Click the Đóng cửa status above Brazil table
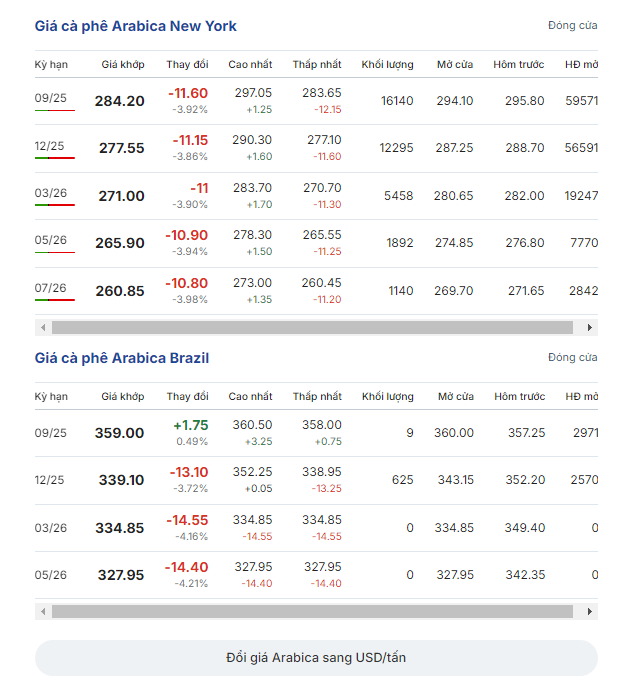The width and height of the screenshot is (629, 689). point(573,358)
